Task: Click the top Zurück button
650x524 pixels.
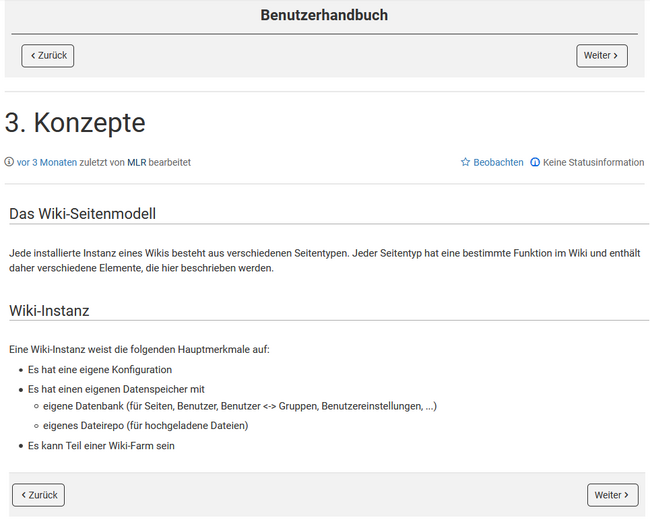Action: coord(48,56)
